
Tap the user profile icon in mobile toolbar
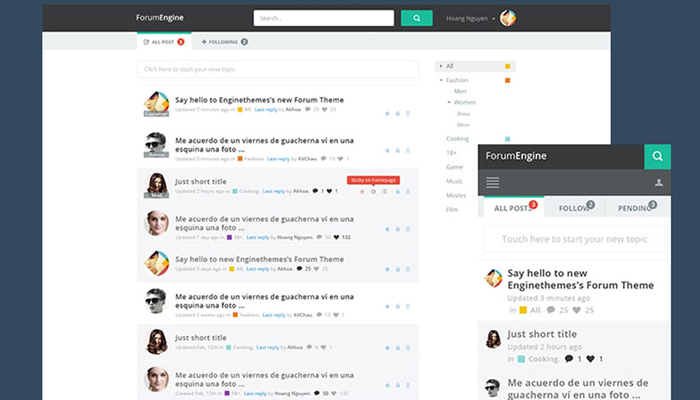[658, 183]
